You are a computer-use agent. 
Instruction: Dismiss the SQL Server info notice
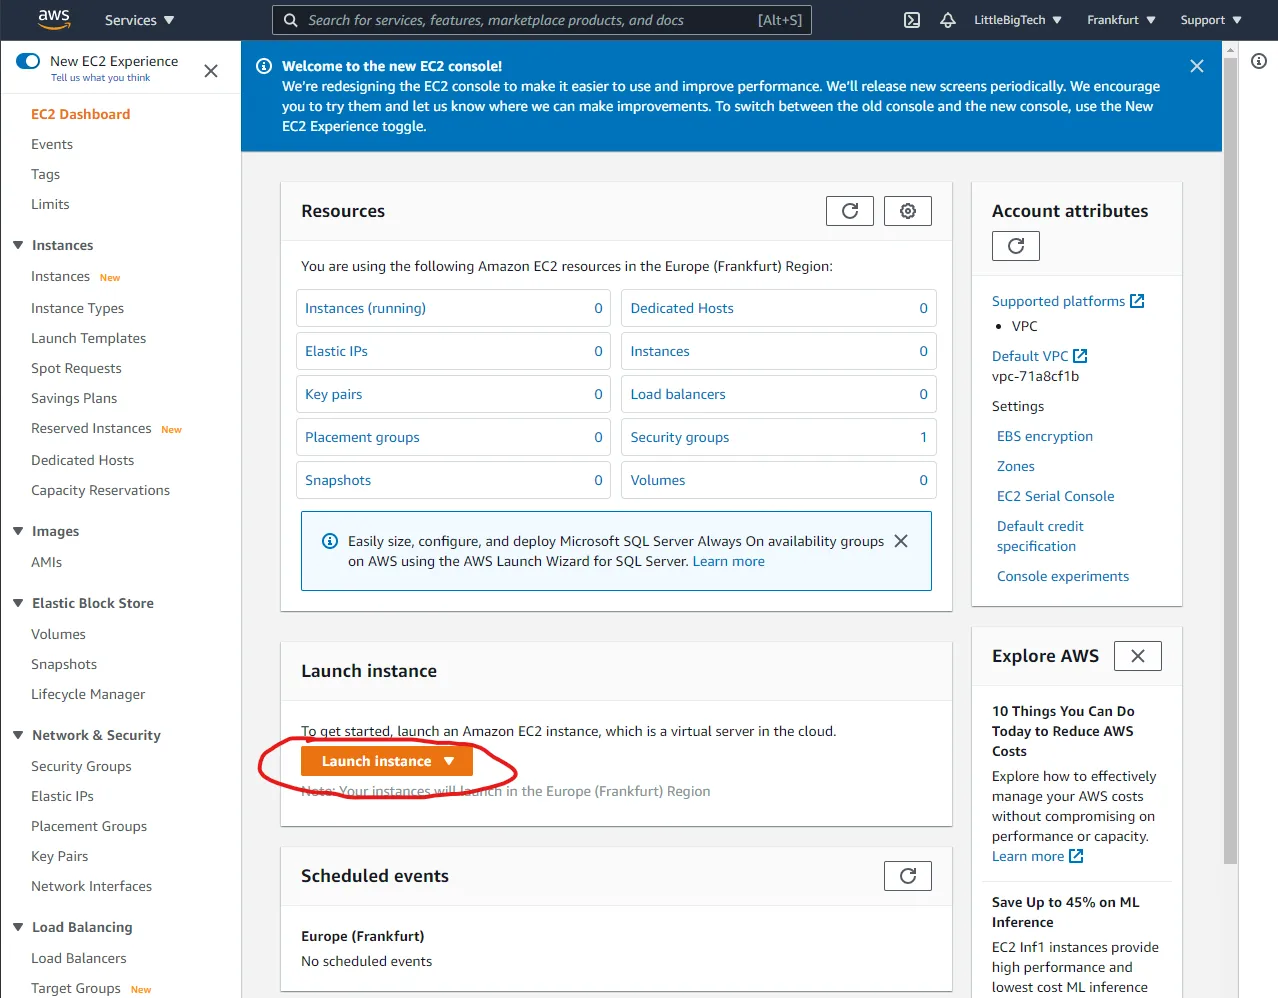click(901, 541)
